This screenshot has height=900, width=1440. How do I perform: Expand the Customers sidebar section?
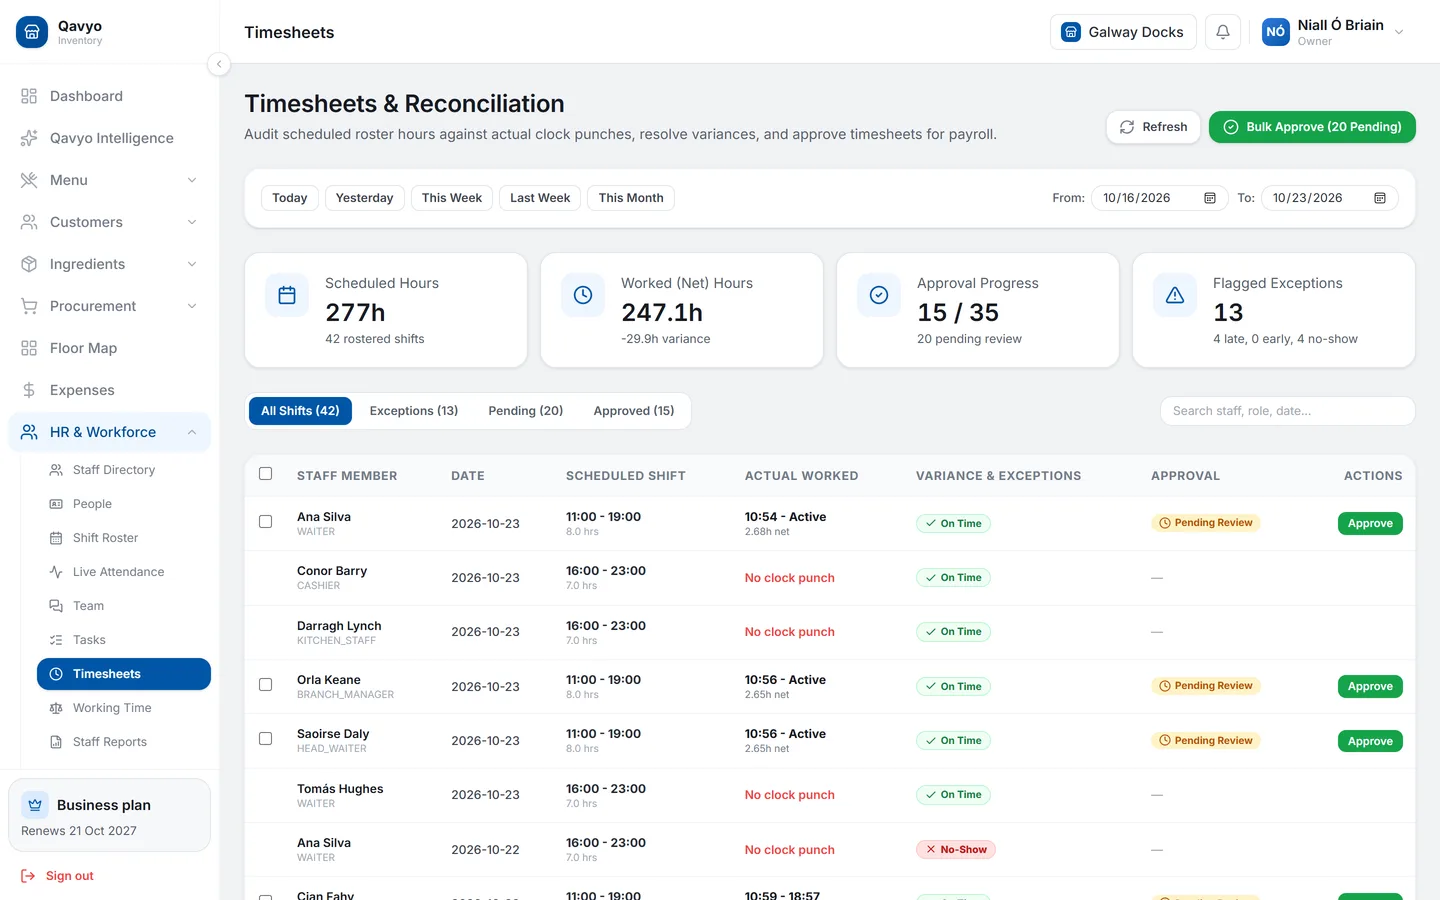110,222
